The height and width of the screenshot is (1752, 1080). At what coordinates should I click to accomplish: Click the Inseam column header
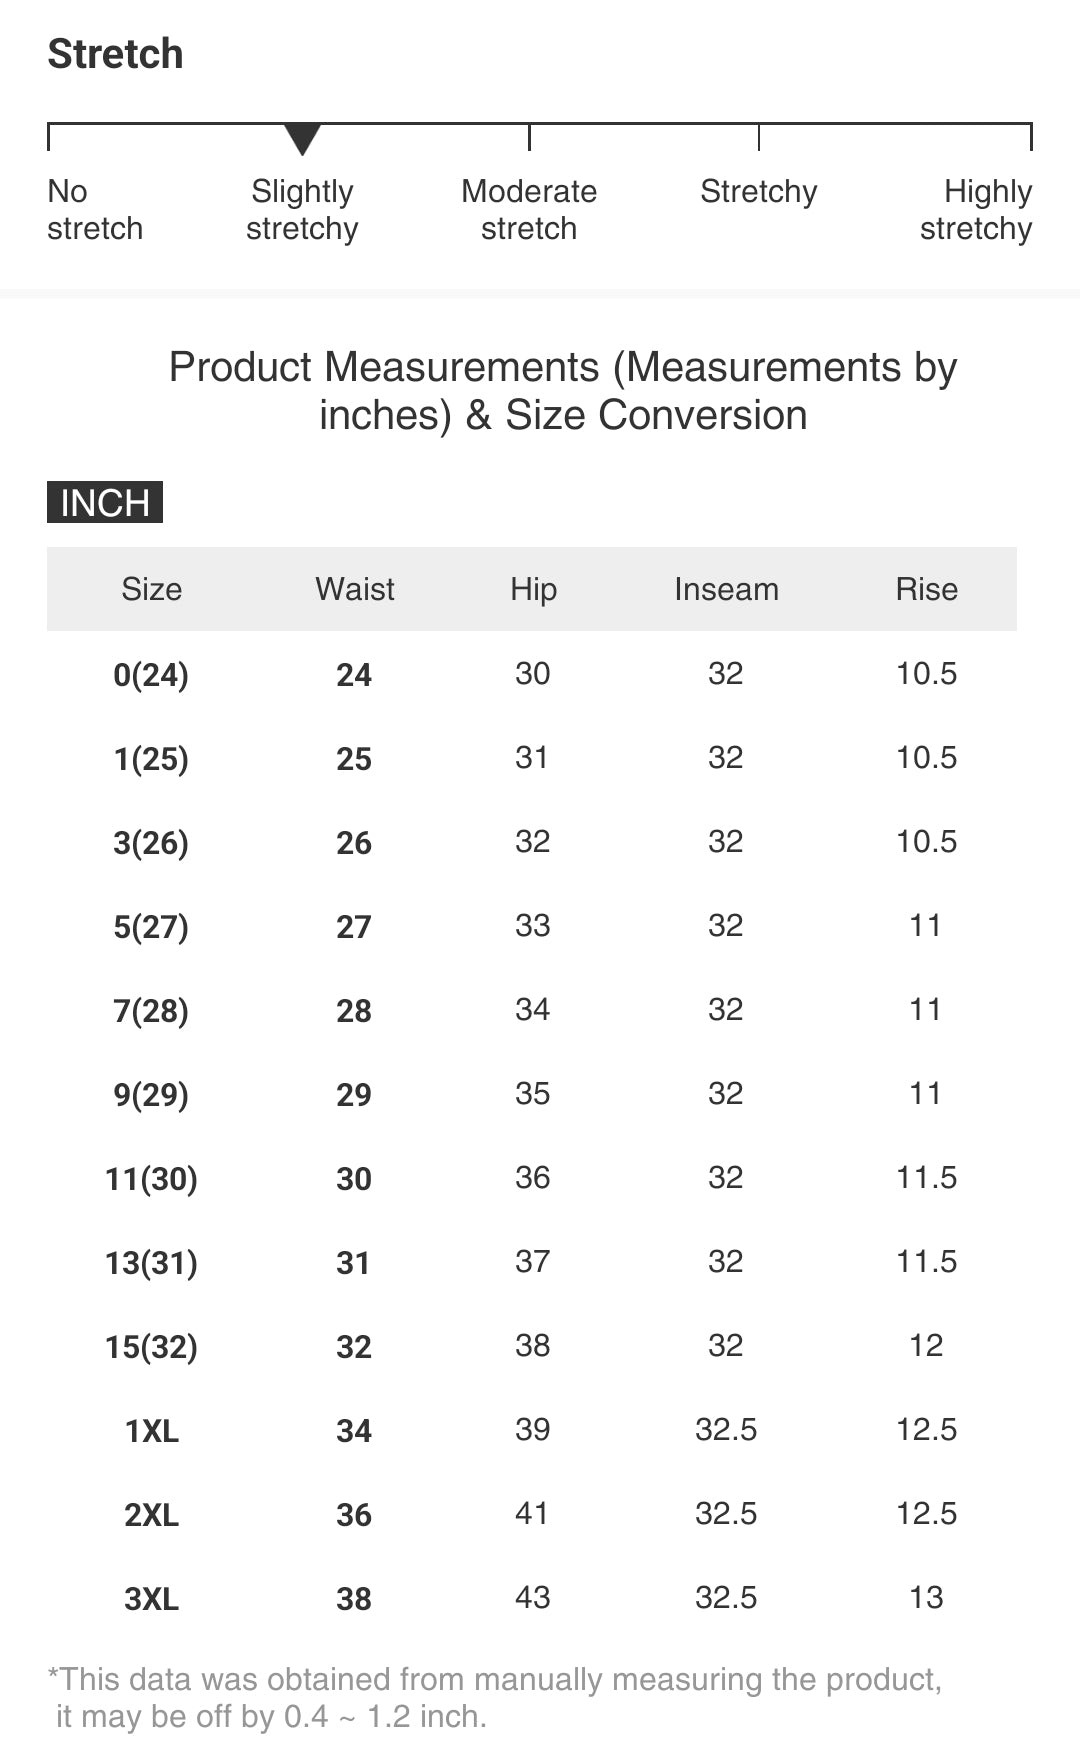point(726,589)
